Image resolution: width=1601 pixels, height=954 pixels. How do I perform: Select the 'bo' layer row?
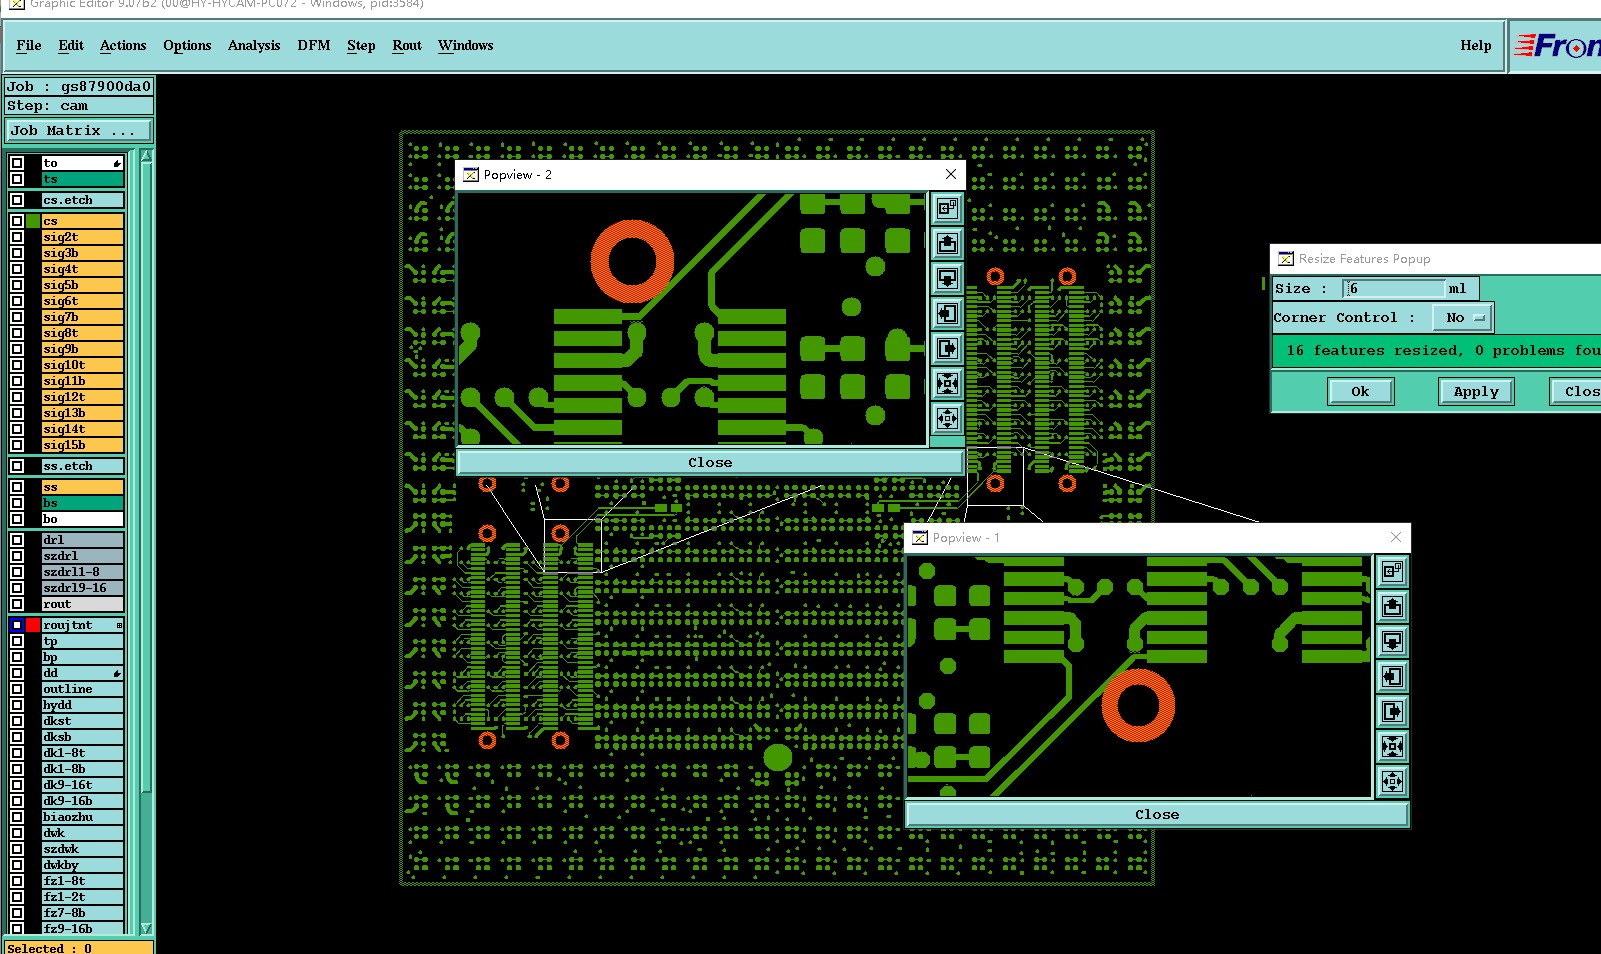click(82, 519)
